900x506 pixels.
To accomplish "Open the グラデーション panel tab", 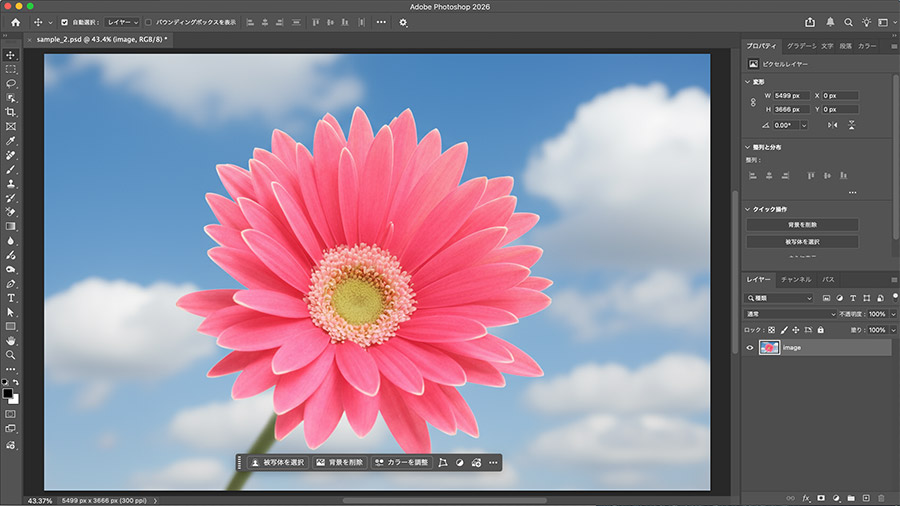I will pyautogui.click(x=800, y=46).
